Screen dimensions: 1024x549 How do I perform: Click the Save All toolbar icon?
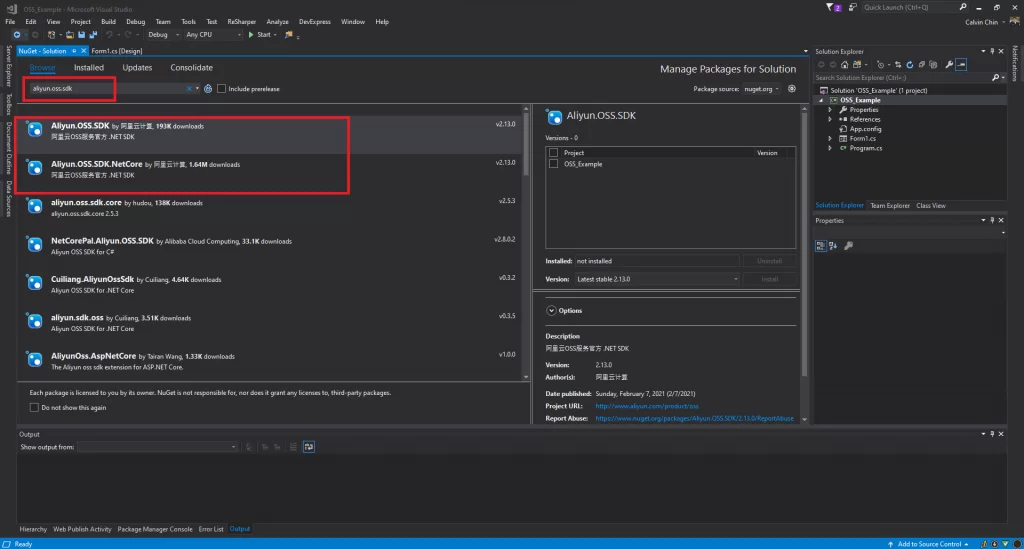[93, 35]
